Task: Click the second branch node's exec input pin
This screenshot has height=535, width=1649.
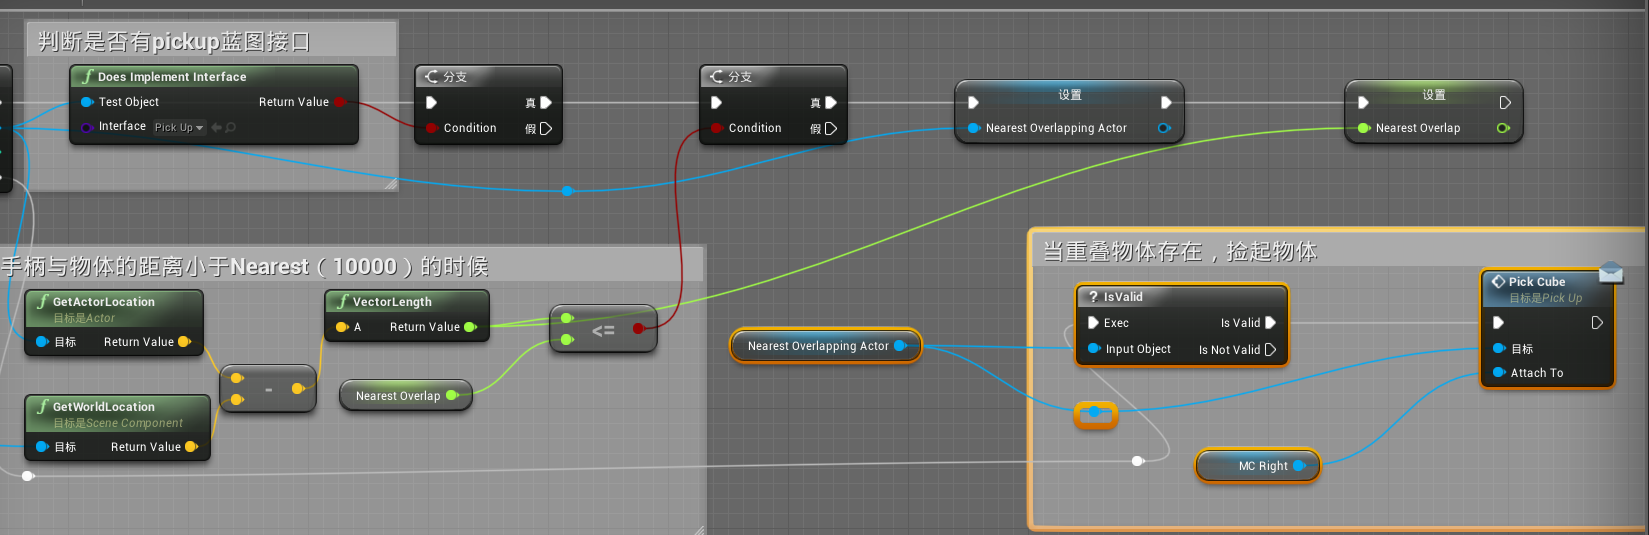Action: [716, 102]
